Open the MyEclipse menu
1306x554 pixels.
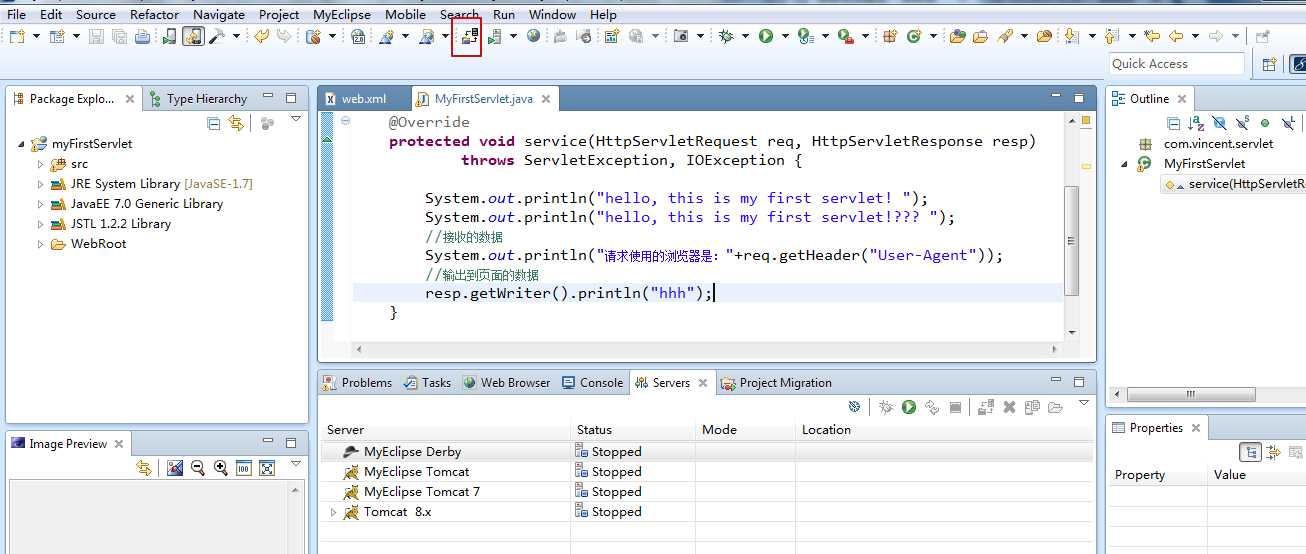point(342,14)
